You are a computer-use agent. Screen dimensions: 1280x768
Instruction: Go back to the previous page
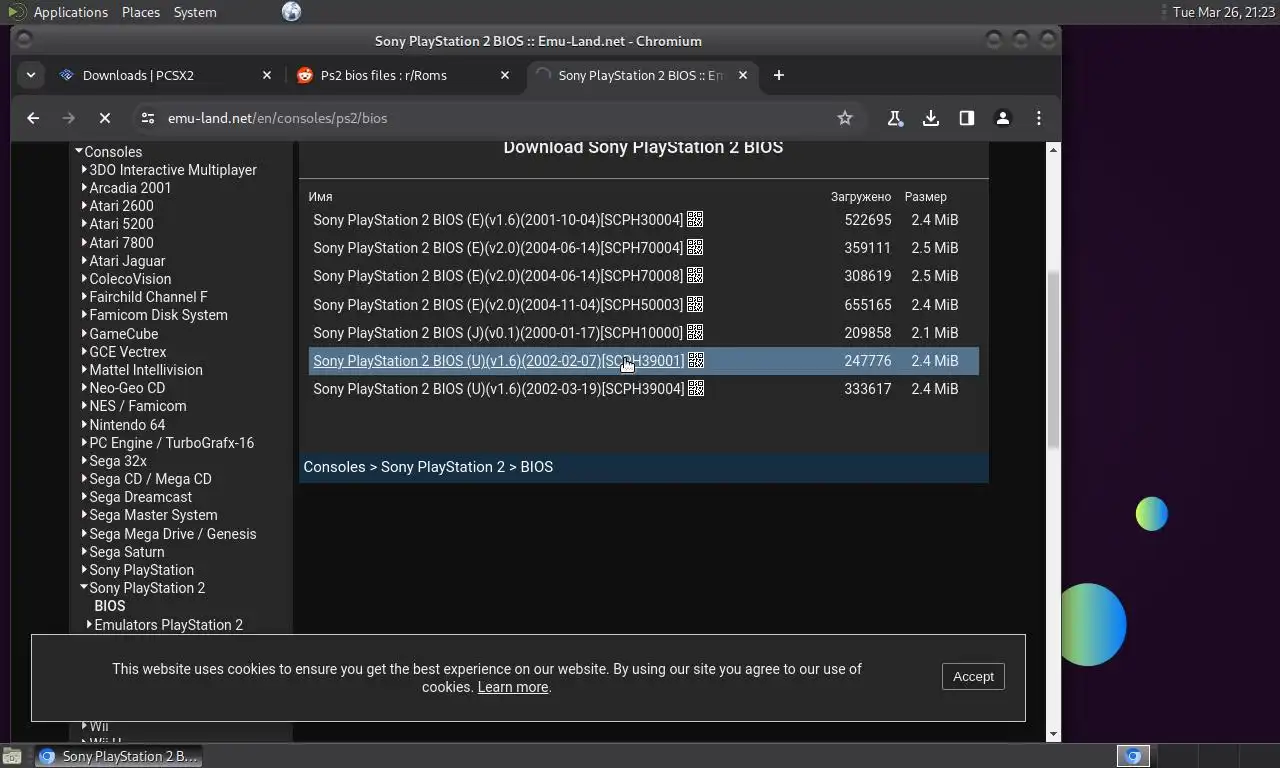(x=33, y=118)
